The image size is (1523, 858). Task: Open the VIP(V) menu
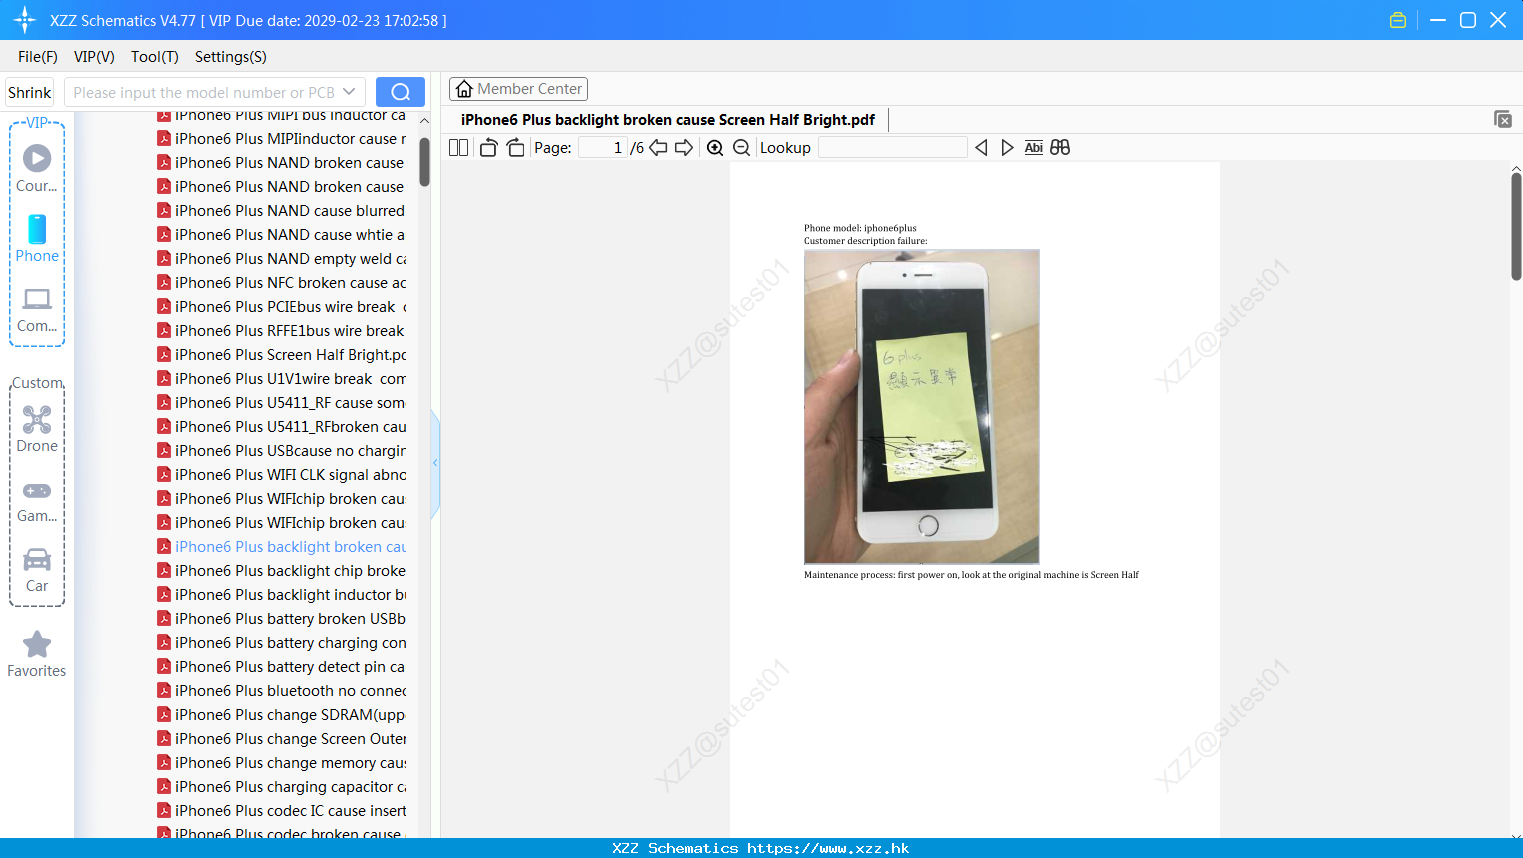[x=94, y=57]
